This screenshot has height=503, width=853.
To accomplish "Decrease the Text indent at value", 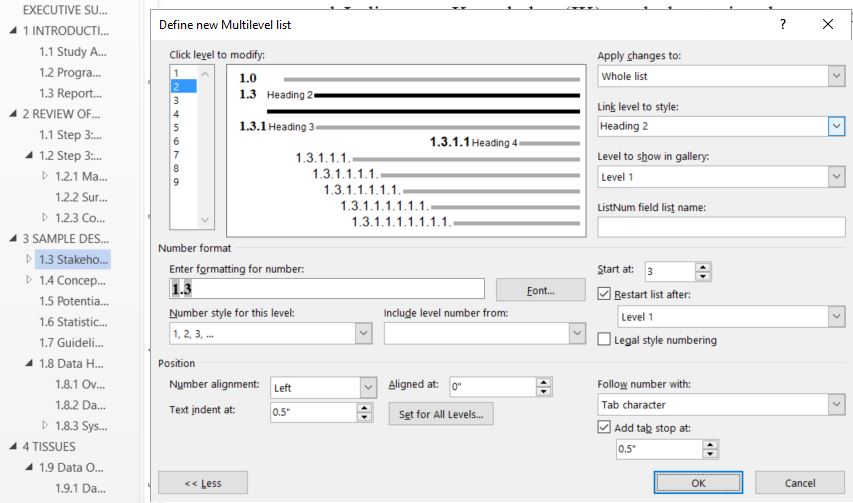I will click(364, 417).
